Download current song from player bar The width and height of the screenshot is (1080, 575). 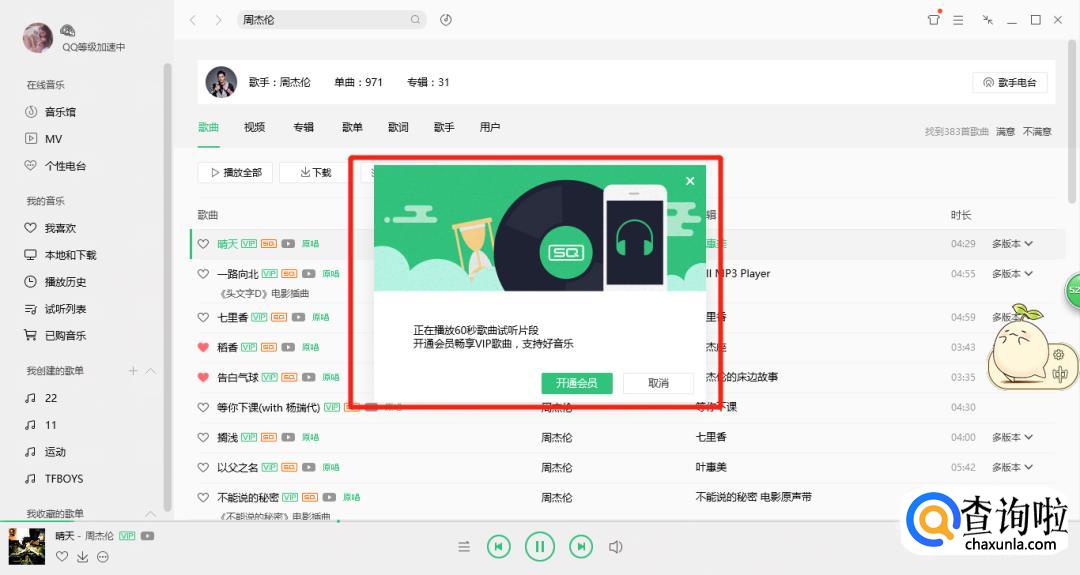click(83, 556)
